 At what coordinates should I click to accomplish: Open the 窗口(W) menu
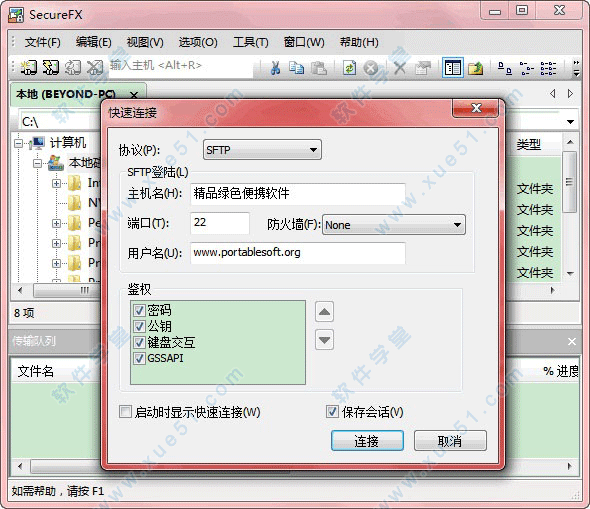click(x=304, y=42)
